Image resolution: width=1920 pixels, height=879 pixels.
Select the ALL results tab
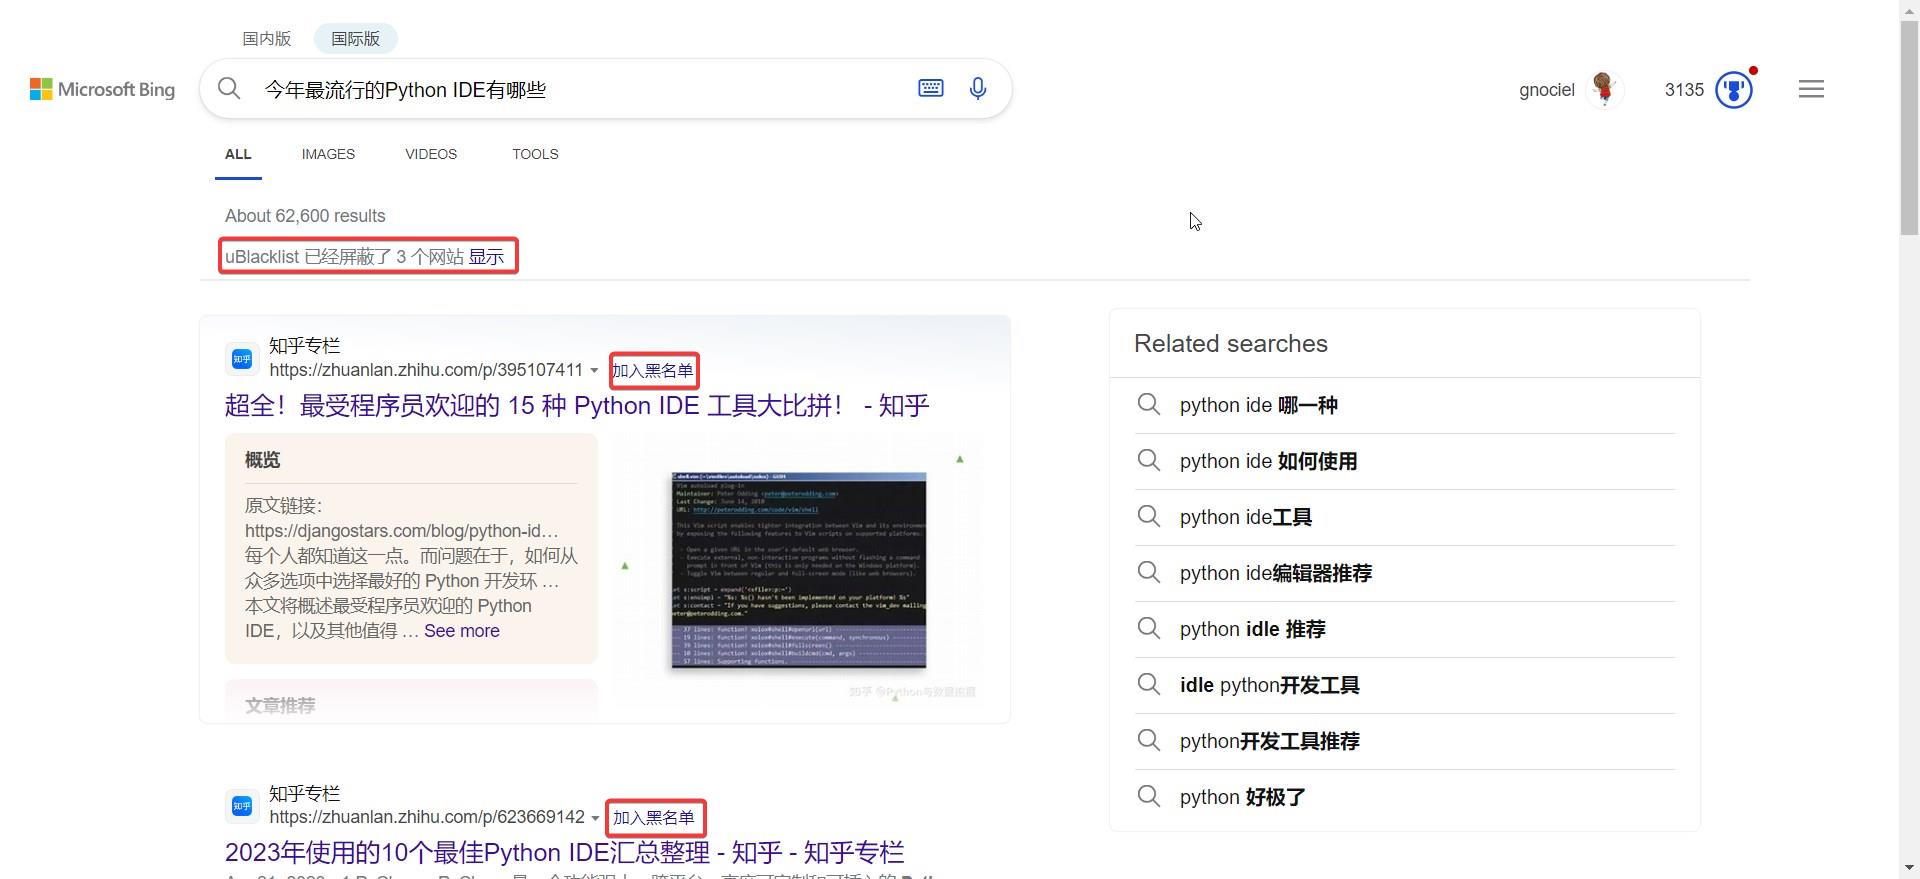click(238, 154)
